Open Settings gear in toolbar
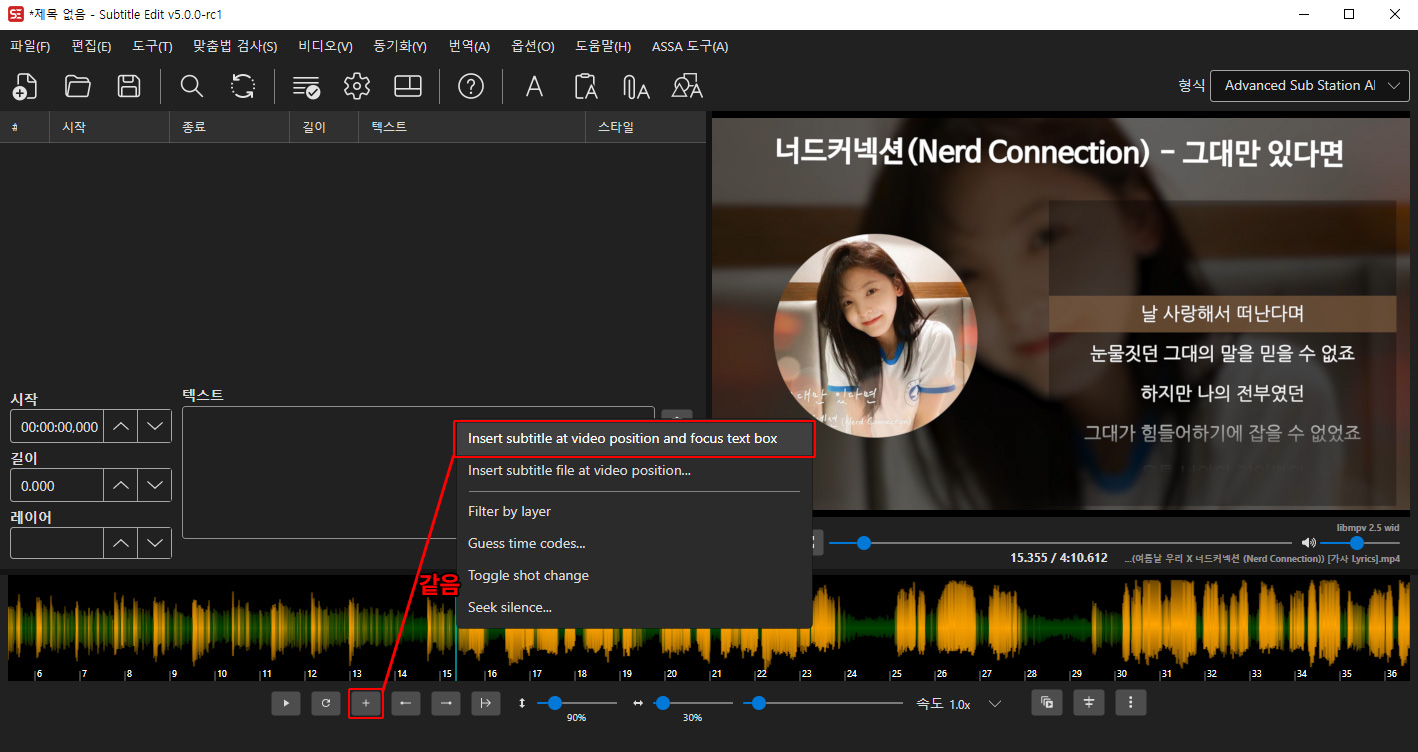The height and width of the screenshot is (752, 1418). tap(357, 86)
